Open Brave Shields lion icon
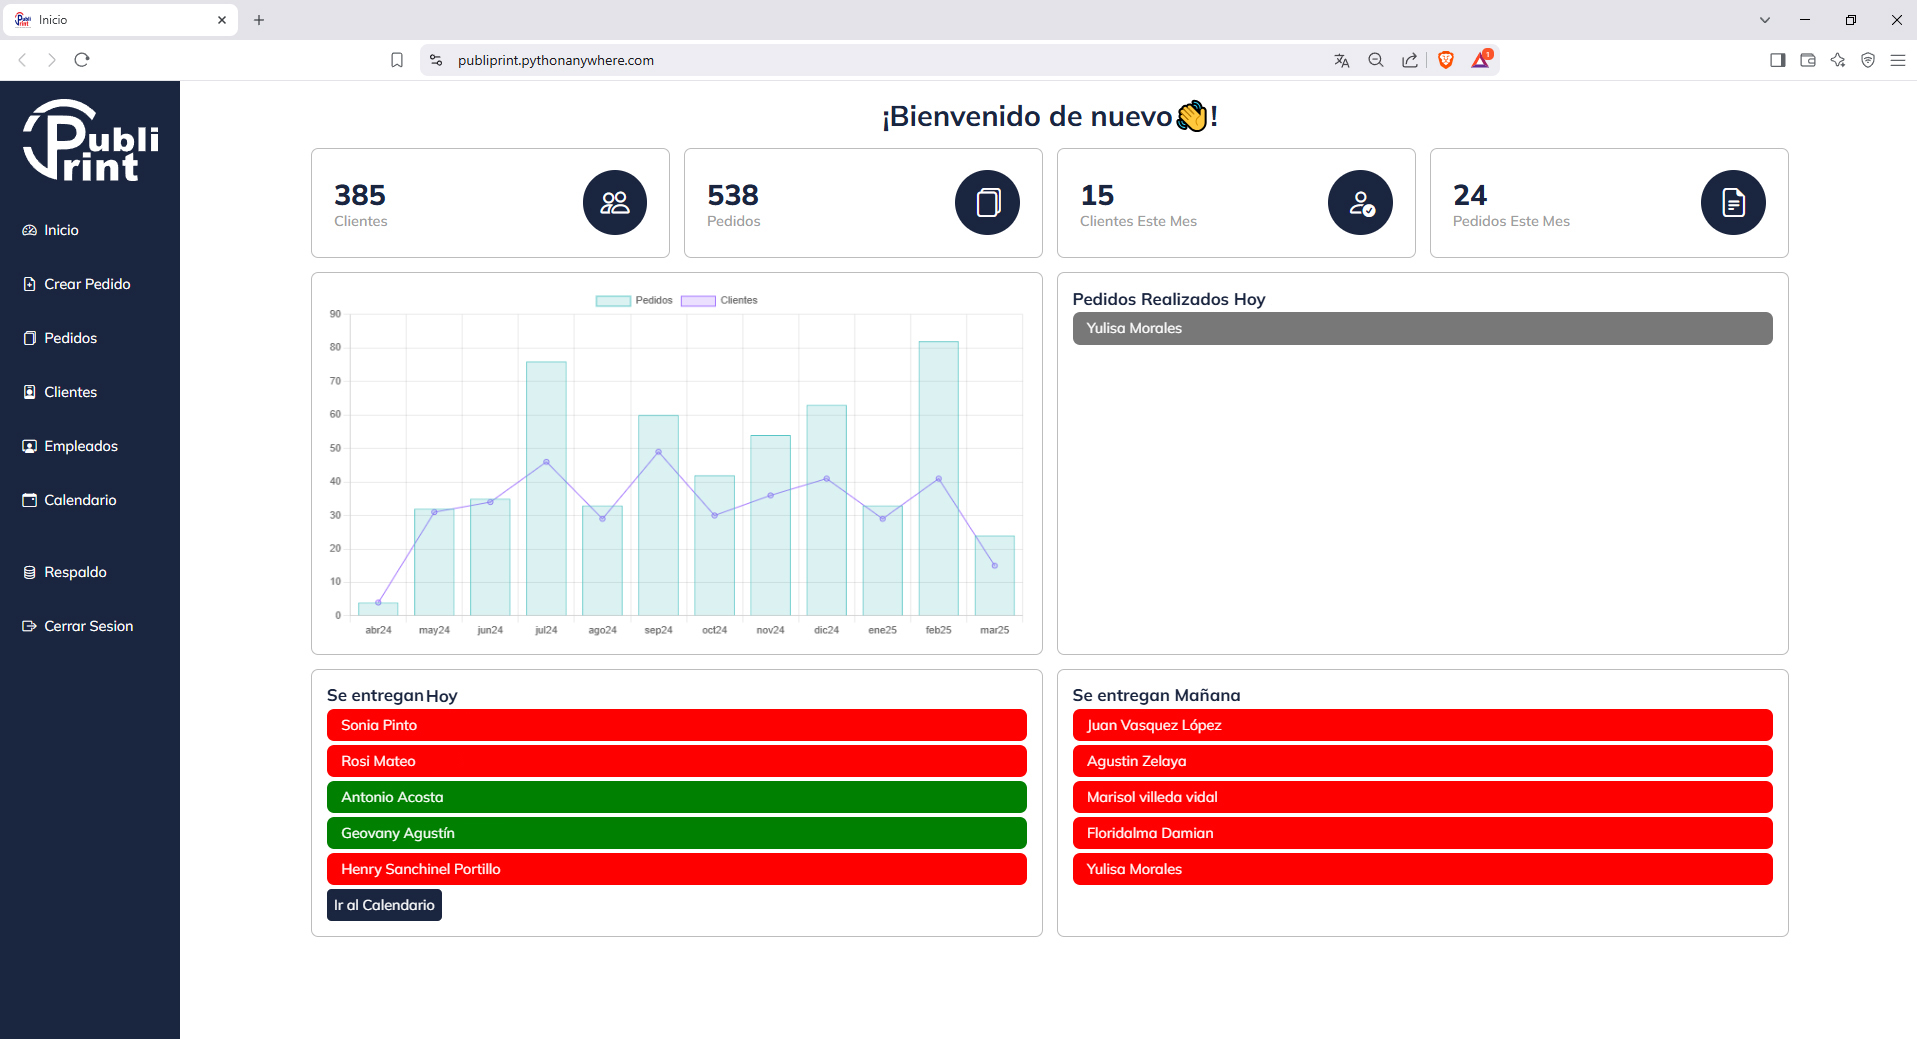The width and height of the screenshot is (1917, 1039). 1445,60
